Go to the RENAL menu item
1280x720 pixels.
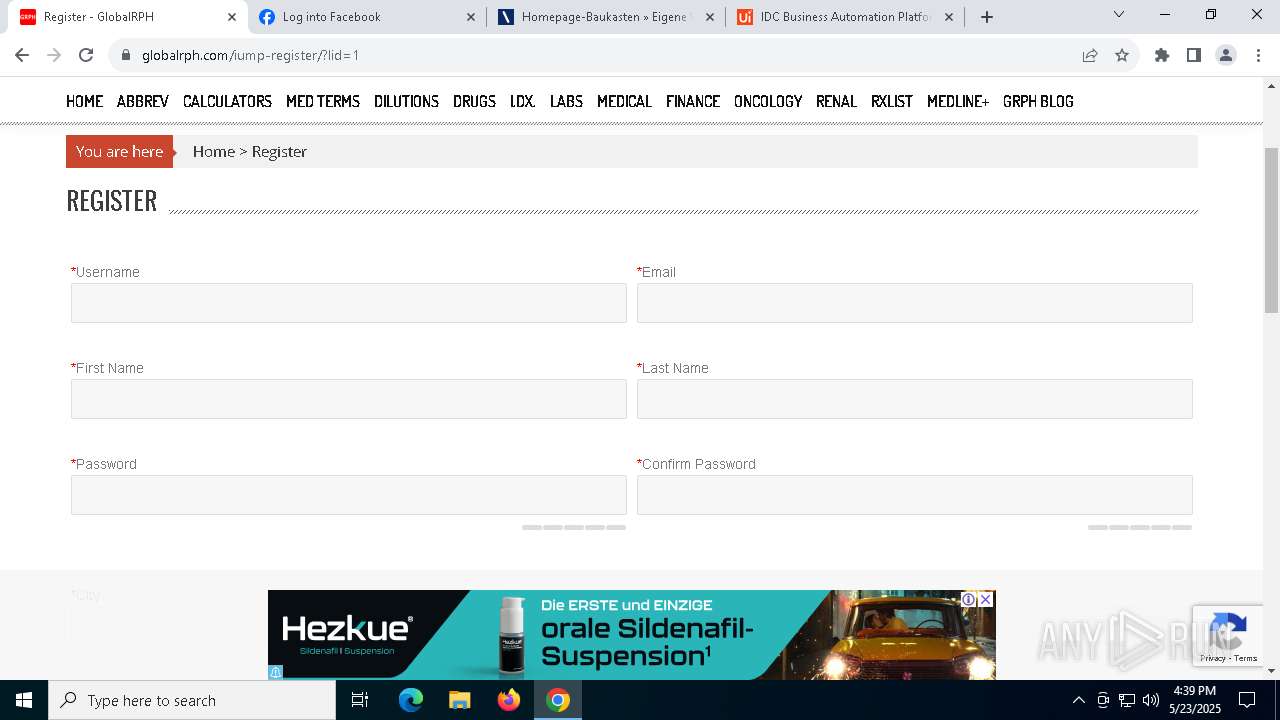(836, 101)
